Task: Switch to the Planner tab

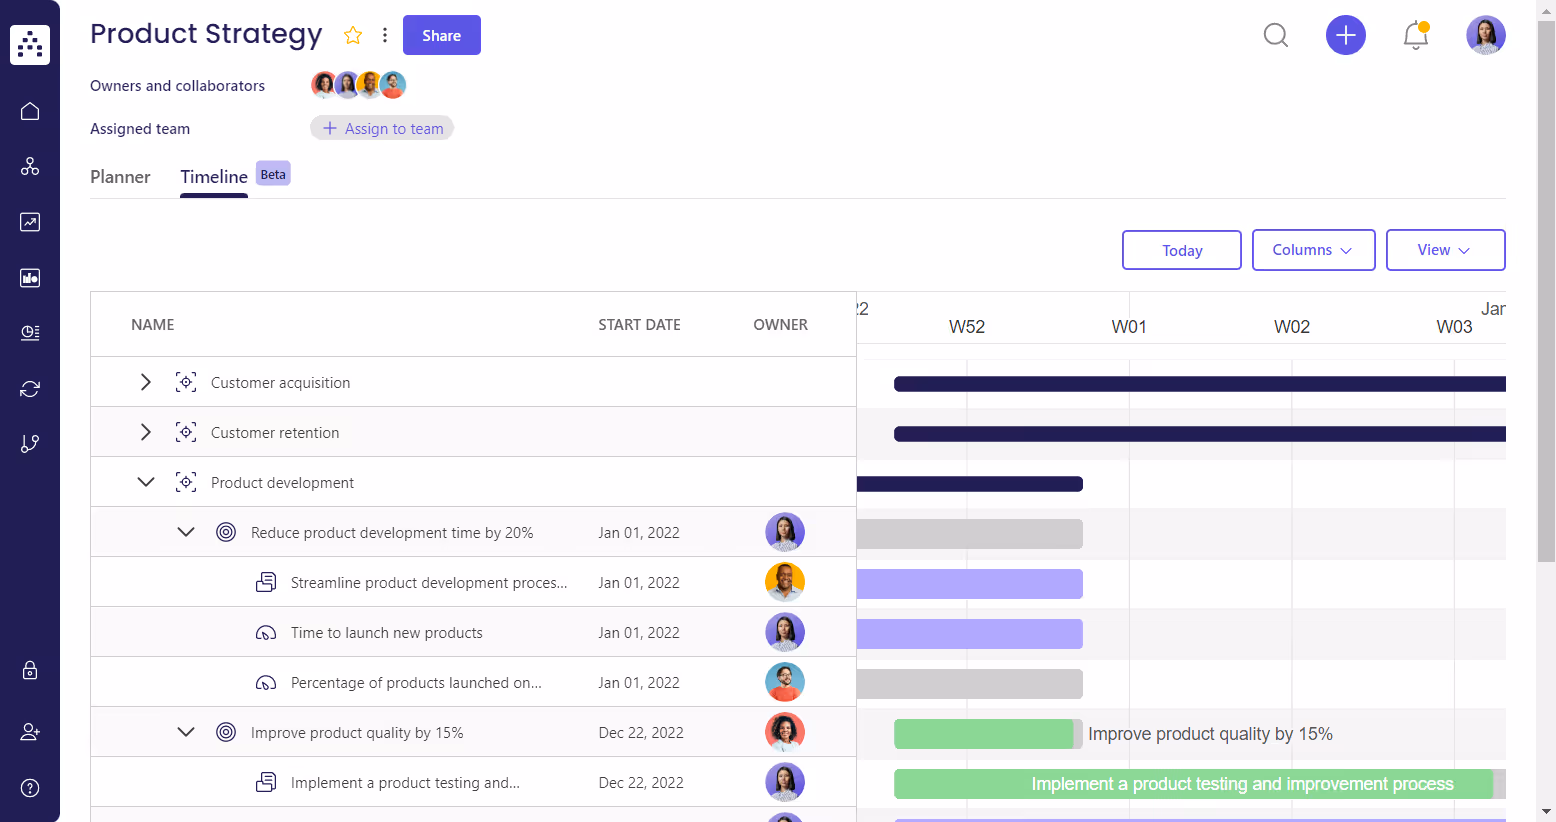Action: 120,177
